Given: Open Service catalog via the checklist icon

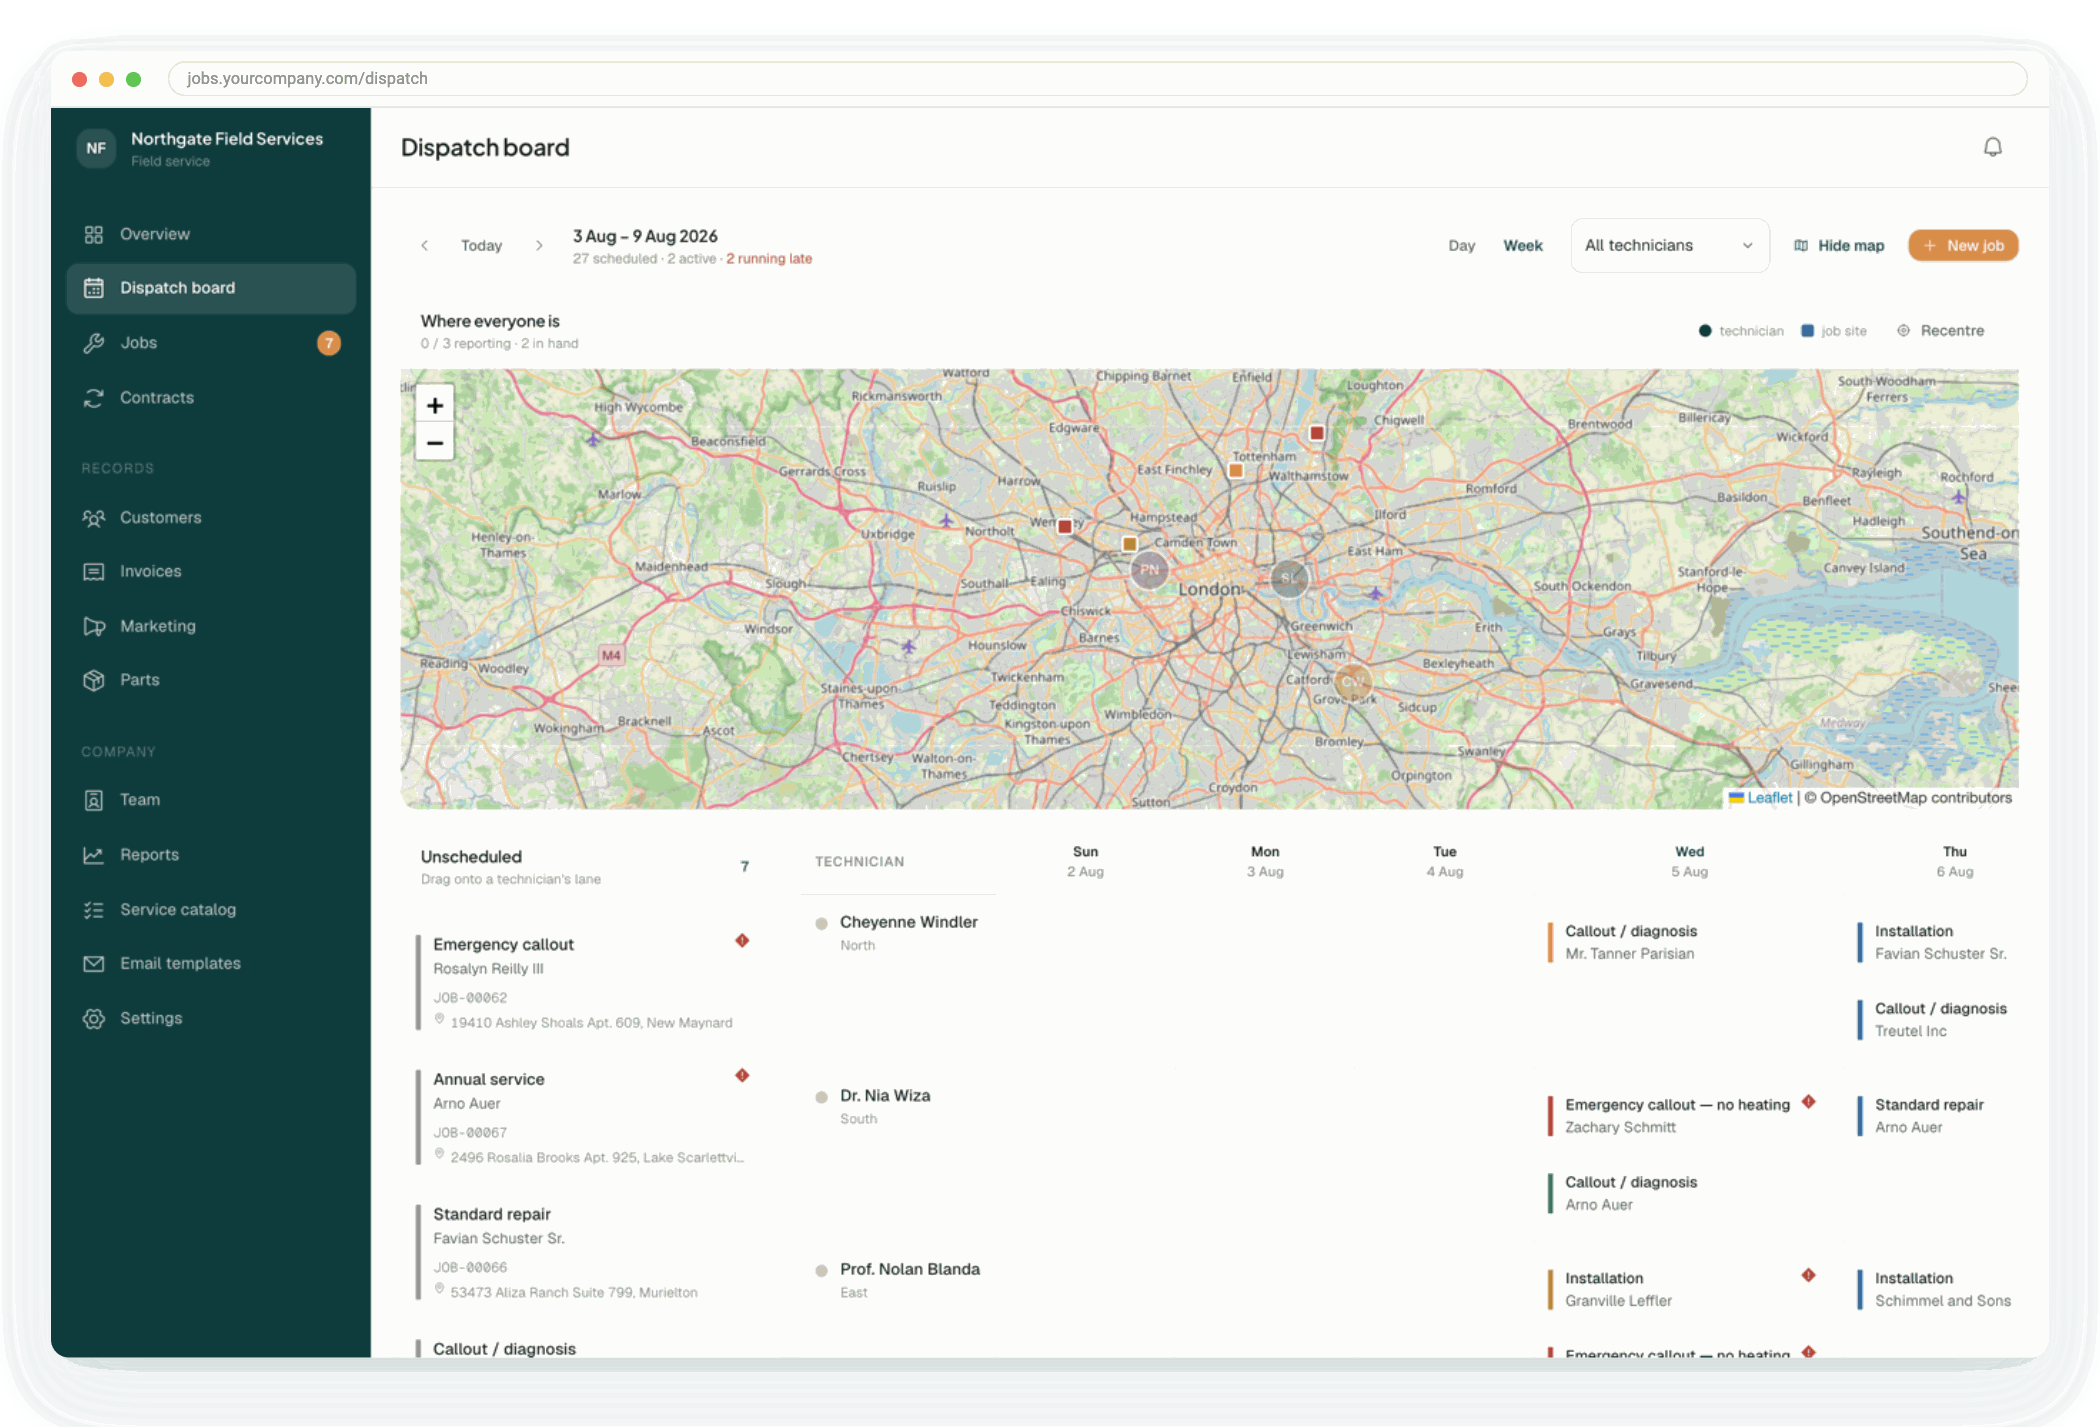Looking at the screenshot, I should point(94,910).
